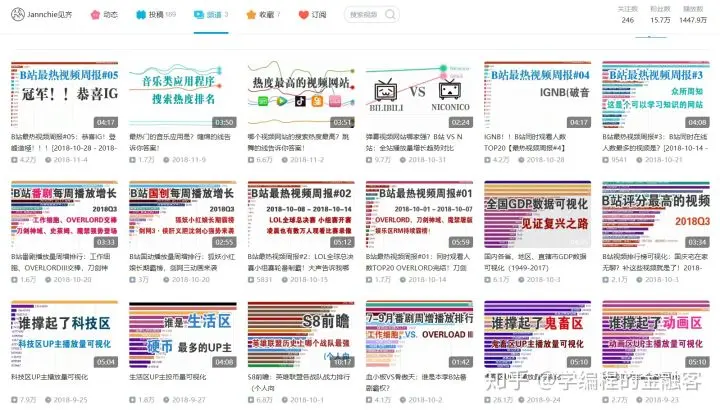Open the B站最热视频周报#02 thumbnail
The height and width of the screenshot is (410, 720).
(x=301, y=215)
